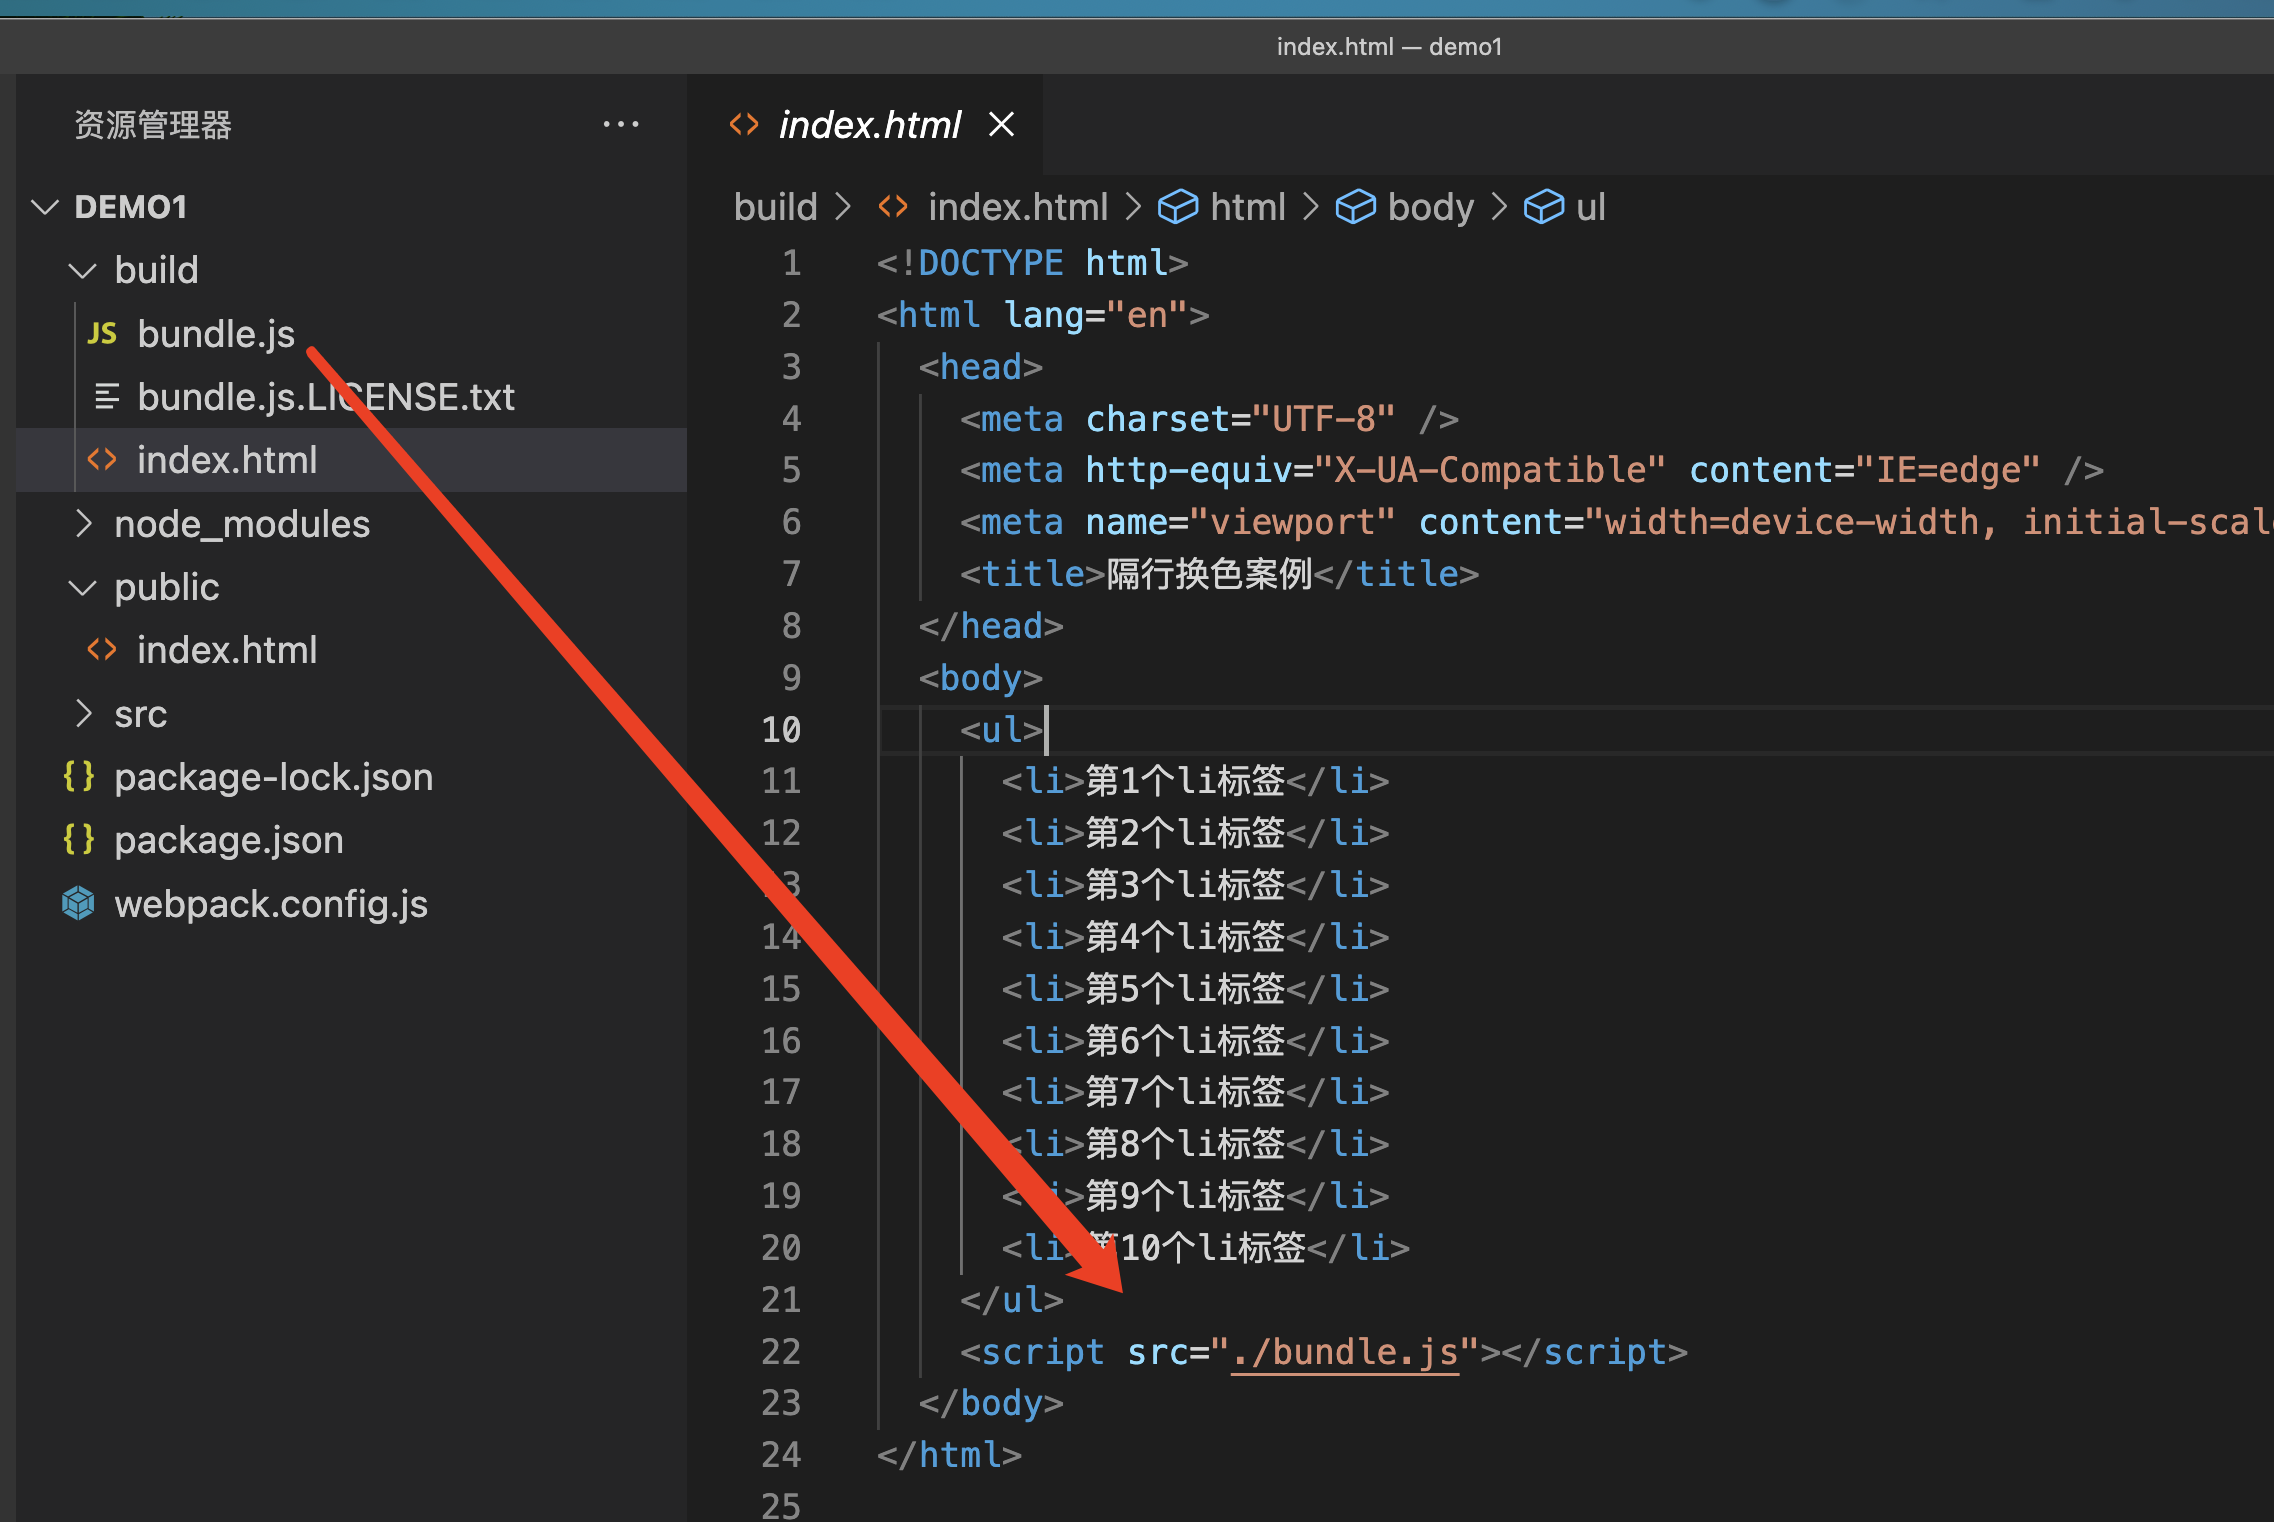Click the index.html breadcrumb segment
This screenshot has height=1522, width=2274.
tap(1018, 207)
